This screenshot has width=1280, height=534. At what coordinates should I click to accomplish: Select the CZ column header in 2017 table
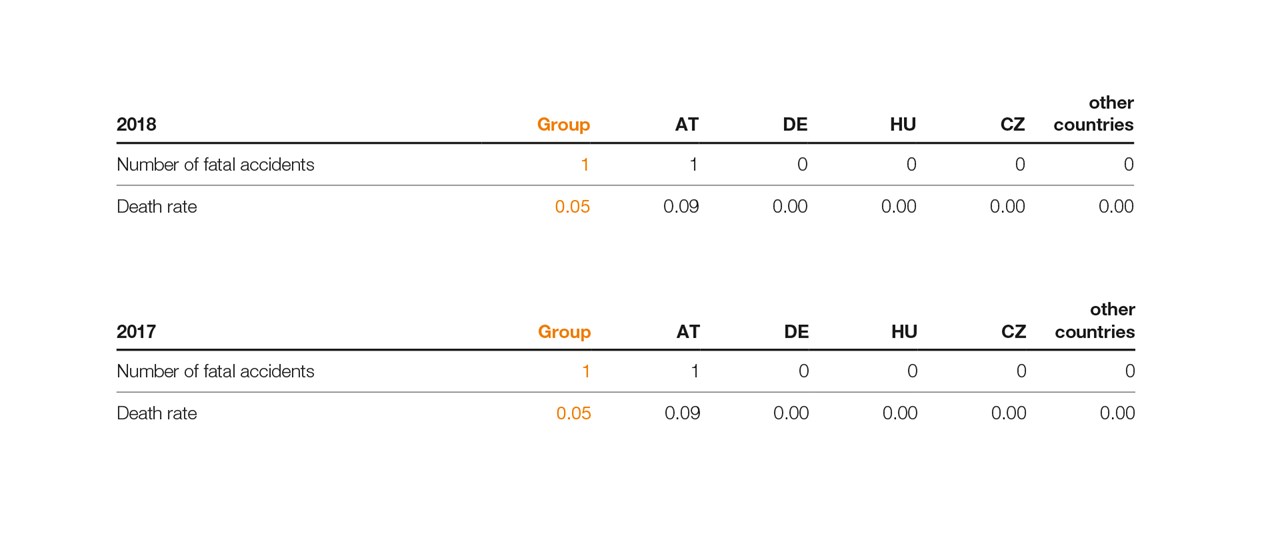coord(1013,332)
